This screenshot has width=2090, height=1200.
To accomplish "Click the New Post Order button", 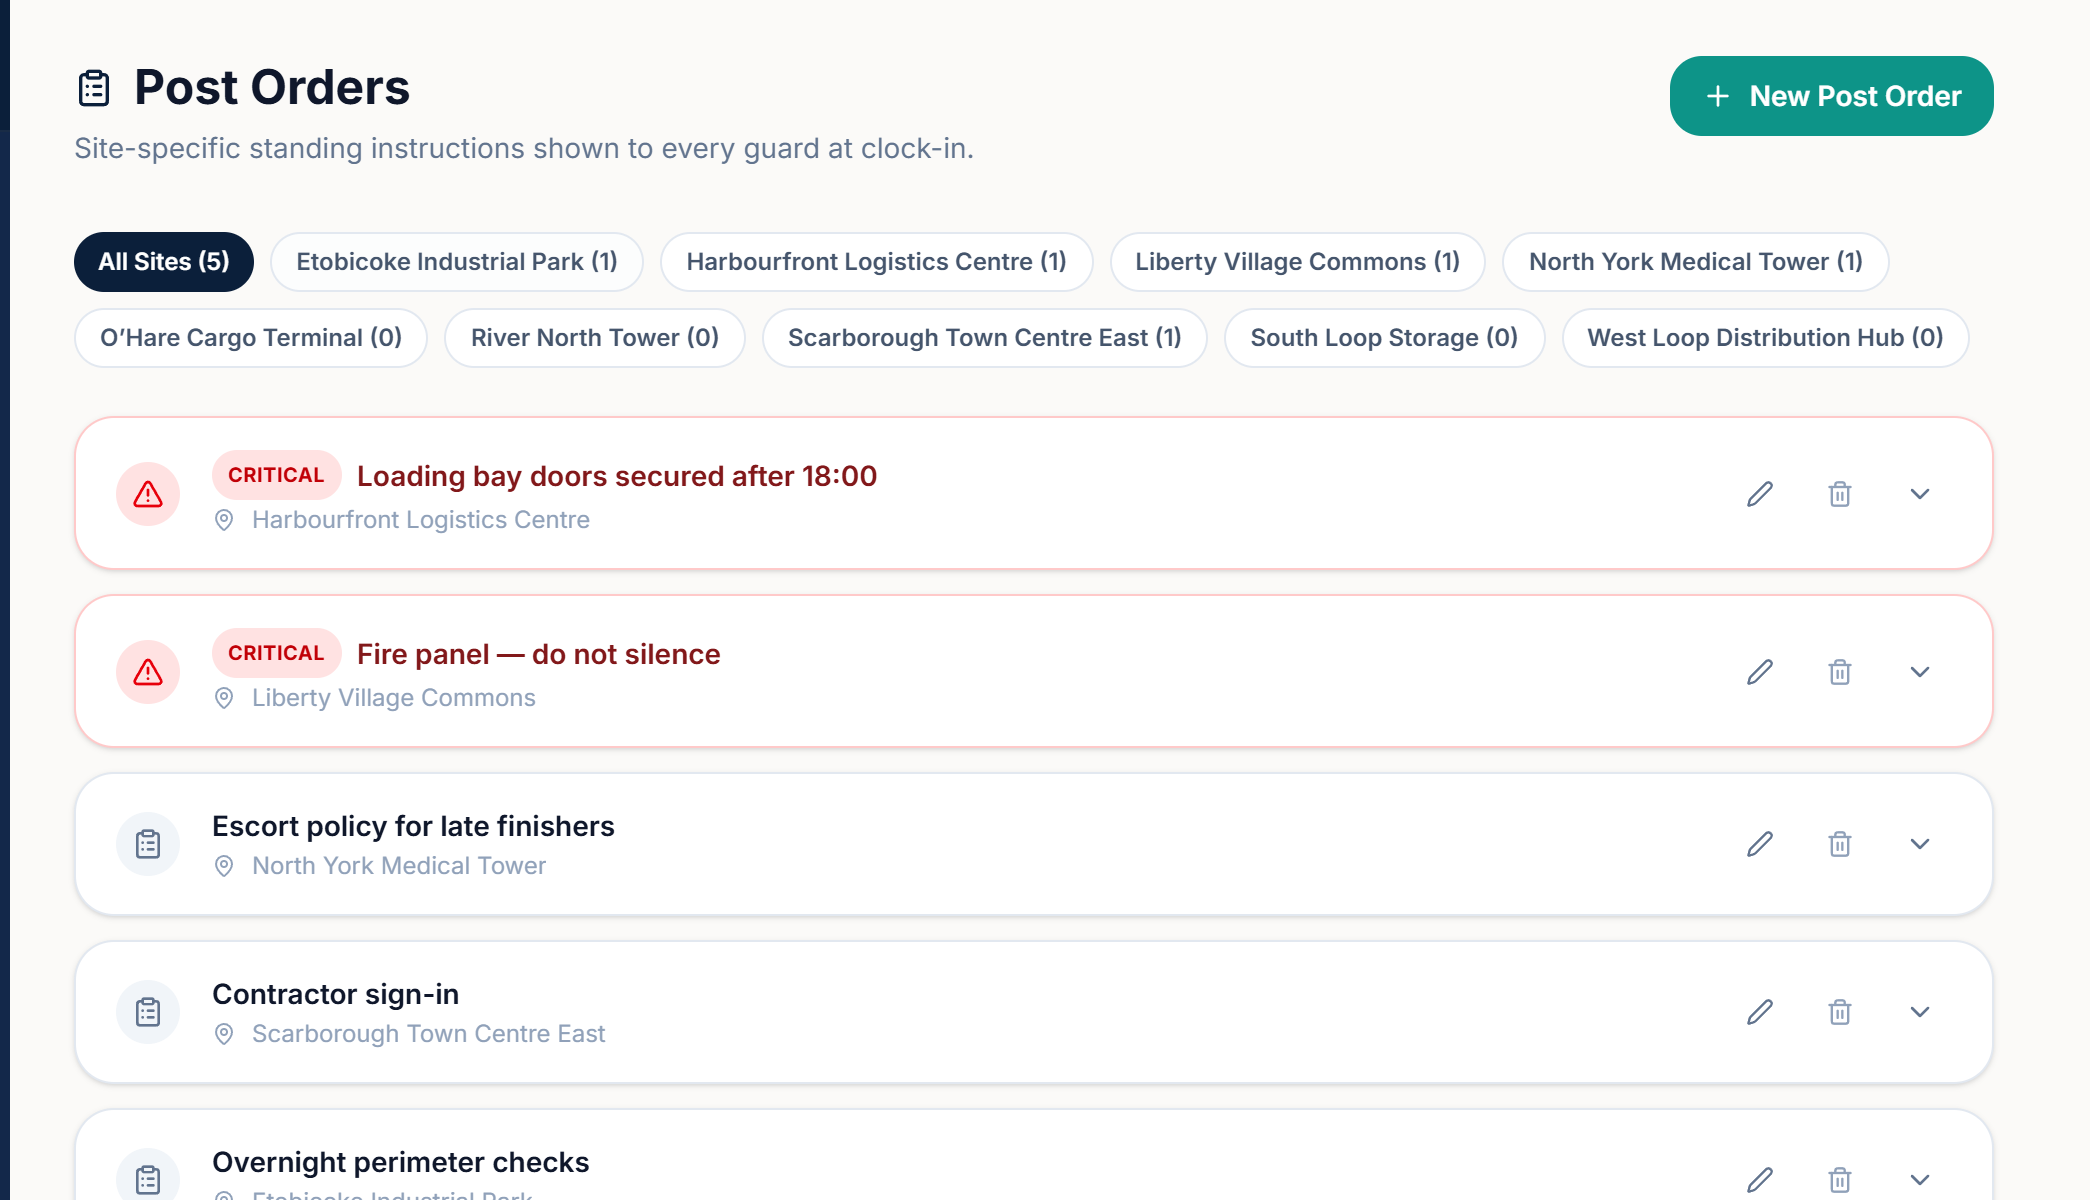I will (x=1831, y=96).
